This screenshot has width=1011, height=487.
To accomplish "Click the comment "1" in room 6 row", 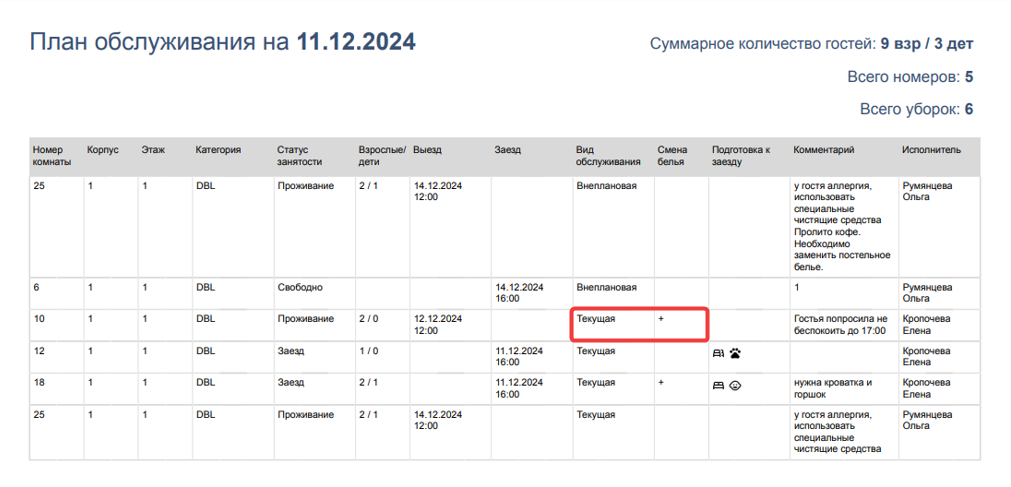I will point(796,288).
